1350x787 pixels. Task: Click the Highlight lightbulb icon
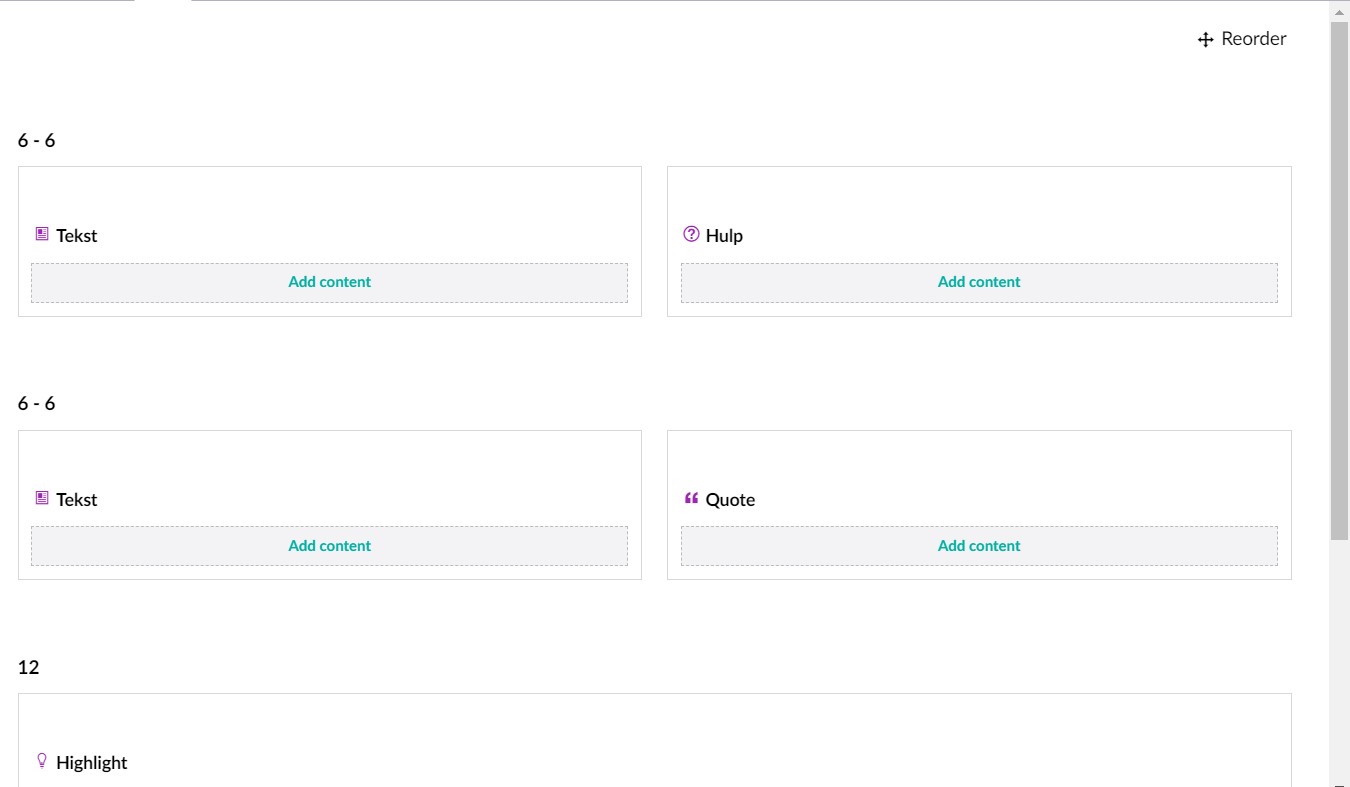tap(42, 761)
